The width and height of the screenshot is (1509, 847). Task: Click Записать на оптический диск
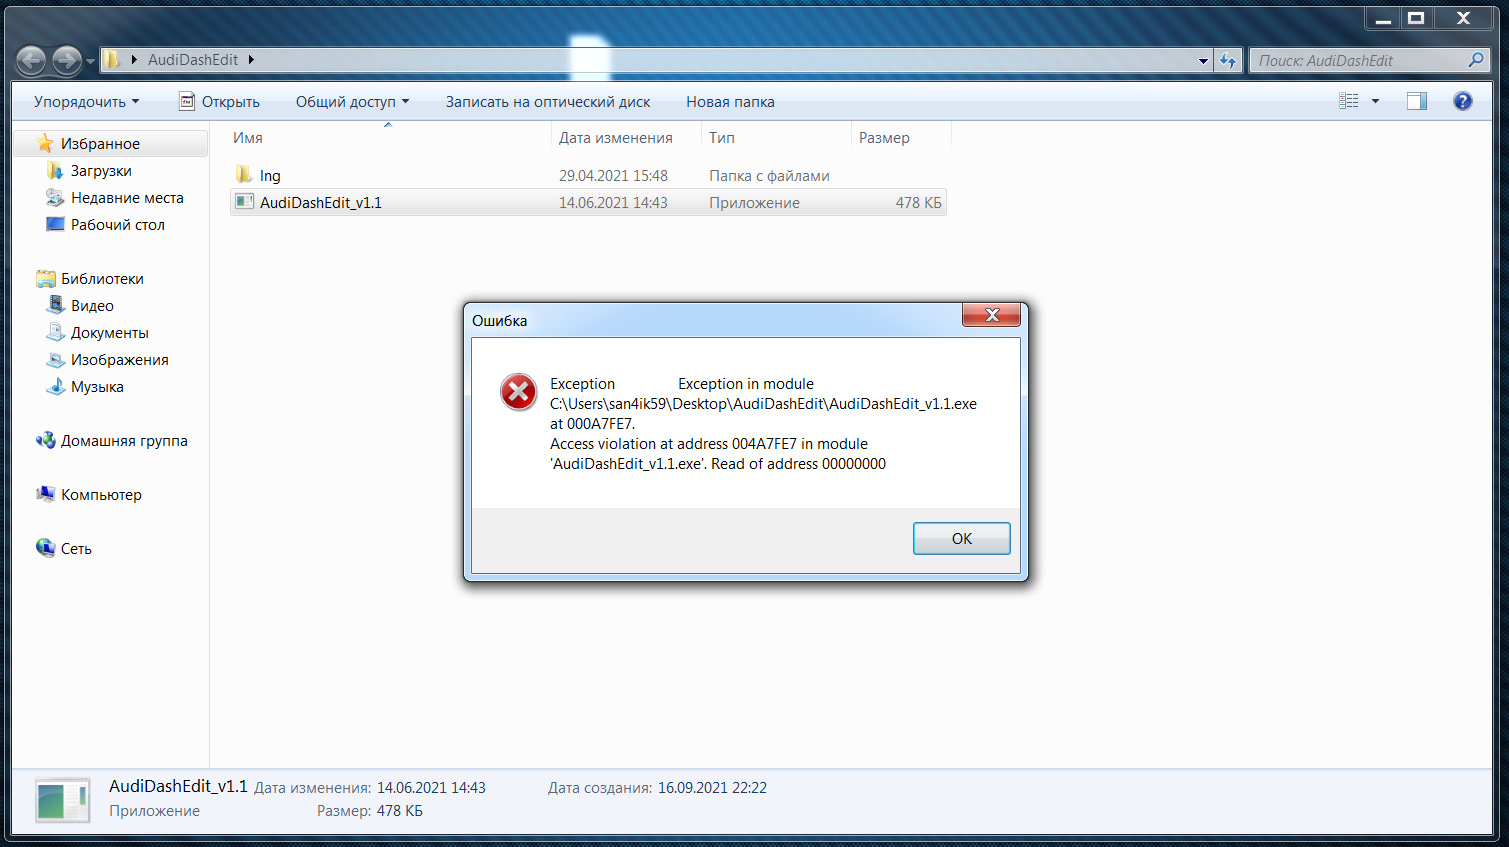[x=548, y=102]
